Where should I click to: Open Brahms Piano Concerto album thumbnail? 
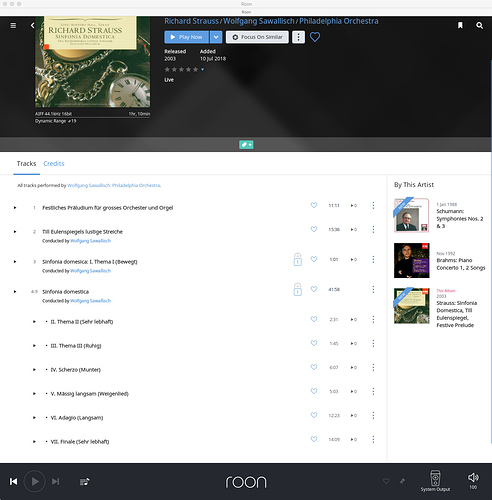tap(412, 260)
